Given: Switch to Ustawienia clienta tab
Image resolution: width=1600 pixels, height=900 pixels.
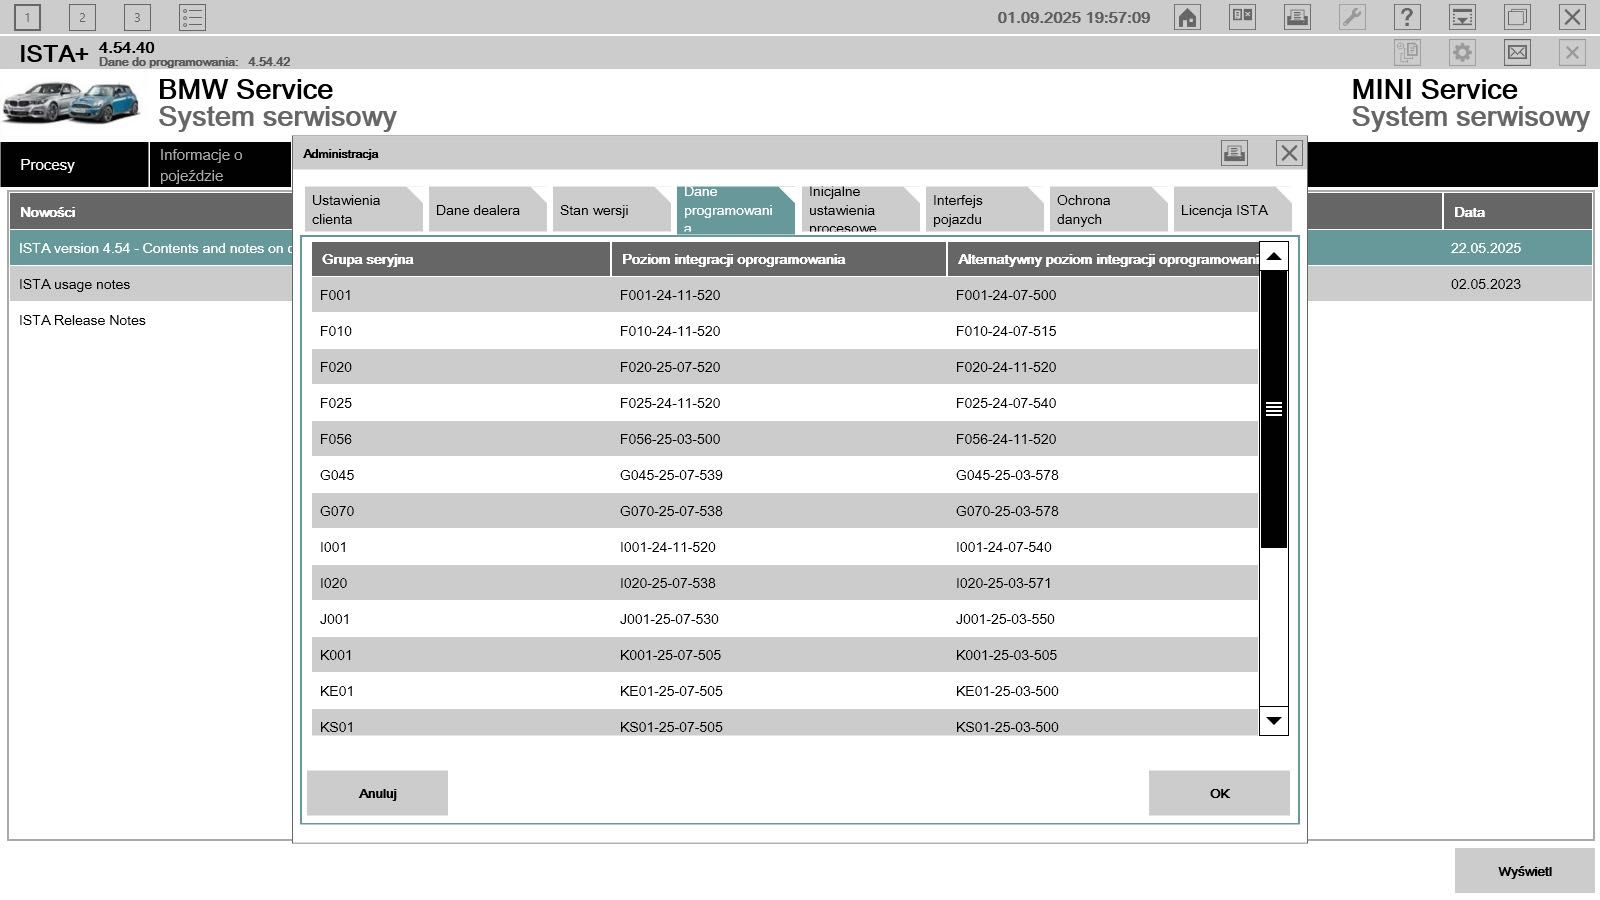Looking at the screenshot, I should (364, 210).
